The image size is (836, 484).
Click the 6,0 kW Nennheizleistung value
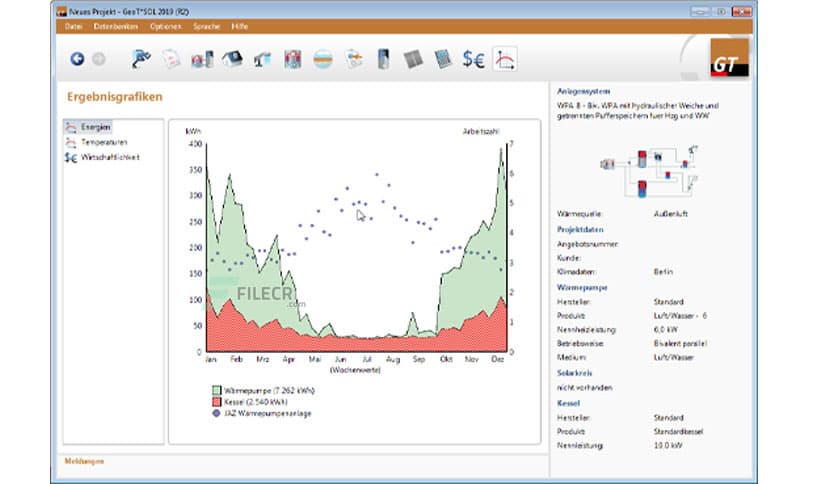click(x=665, y=330)
